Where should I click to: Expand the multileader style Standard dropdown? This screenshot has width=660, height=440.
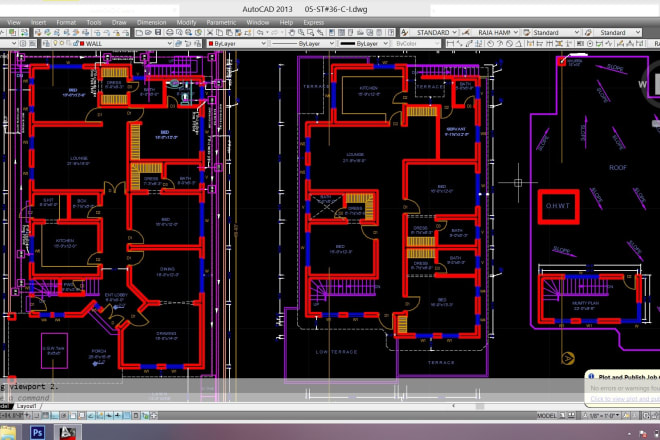pos(638,32)
